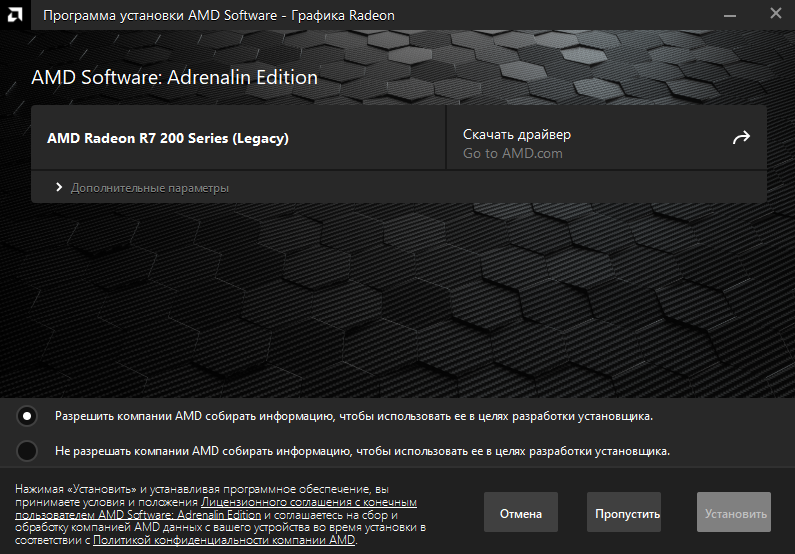The image size is (795, 554).
Task: Click the Скачать драйвер text
Action: [x=517, y=134]
